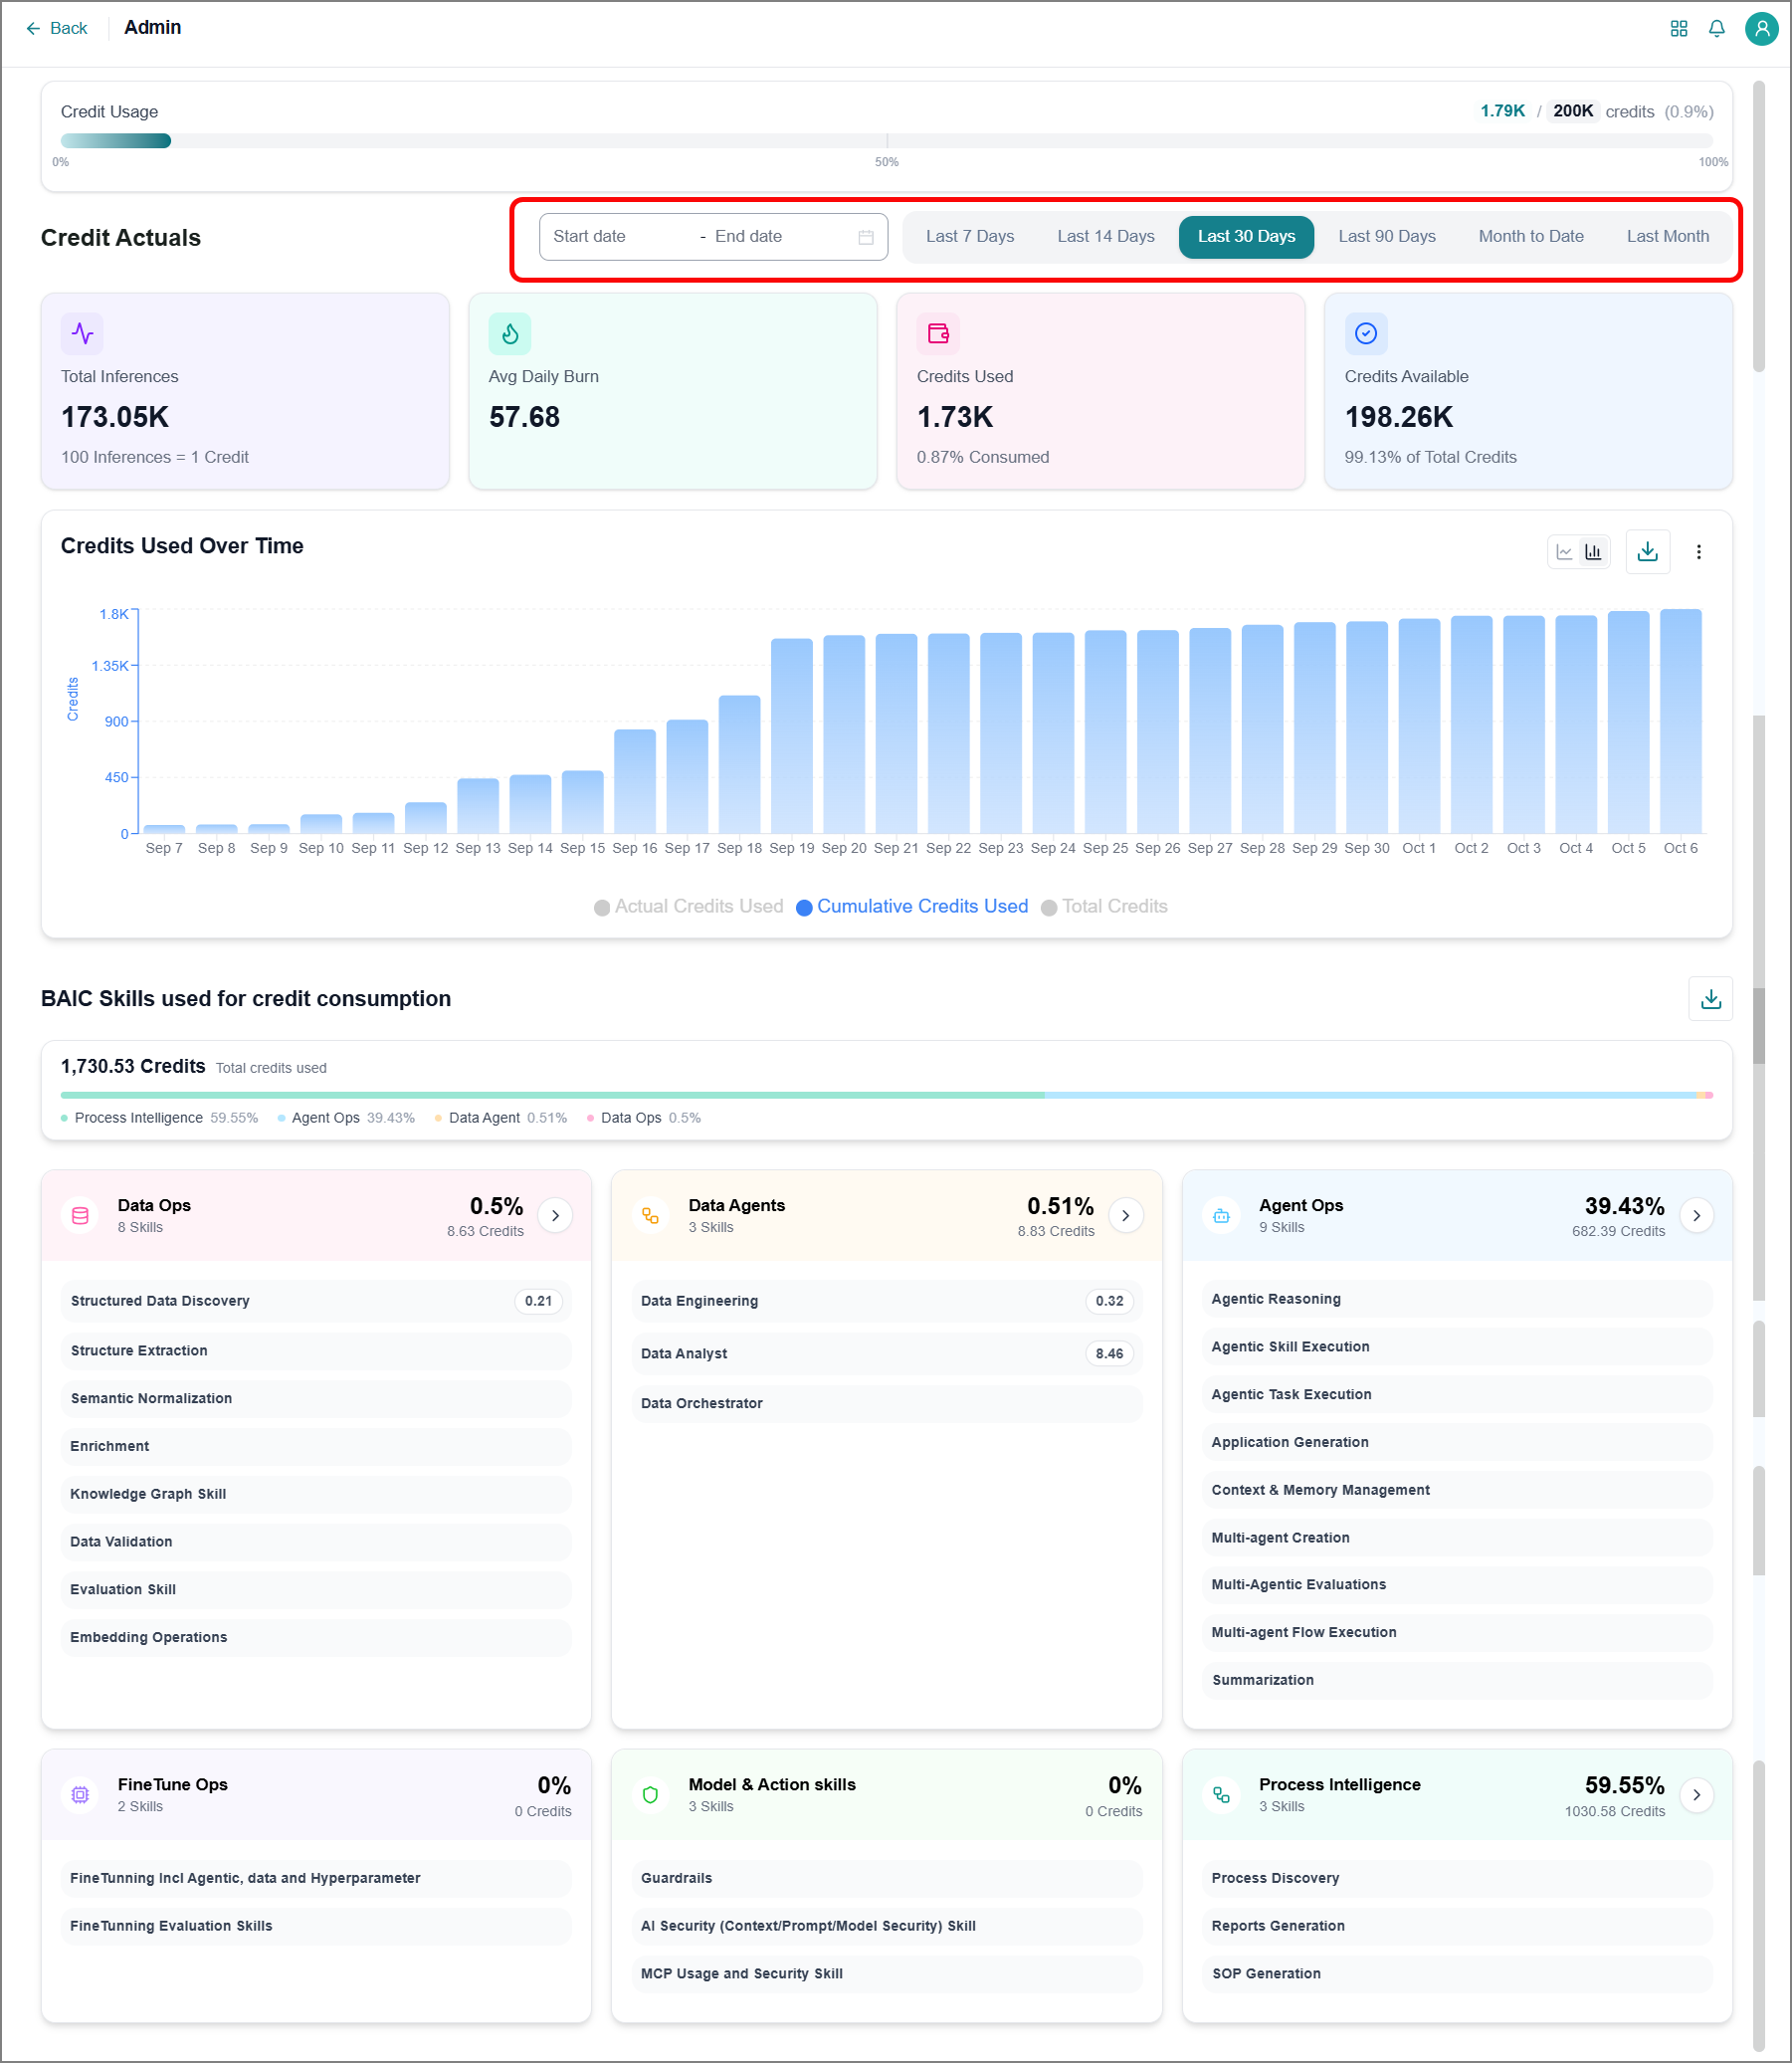1792x2063 pixels.
Task: Toggle Total Credits legend series
Action: [1104, 906]
